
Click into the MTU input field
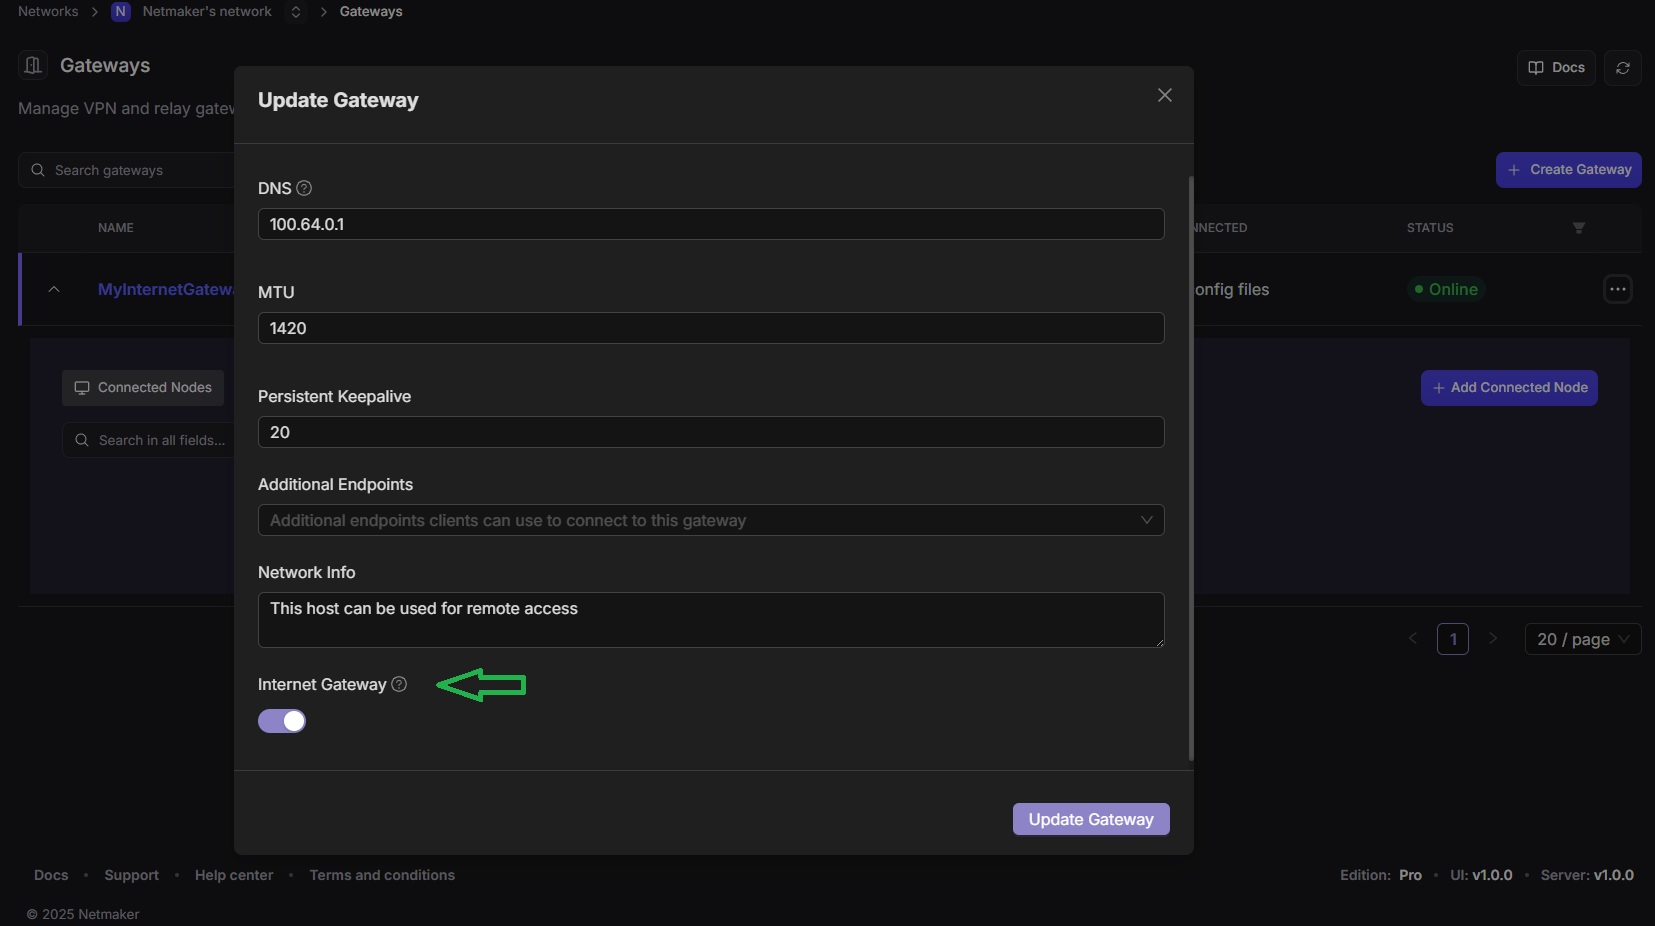click(711, 328)
